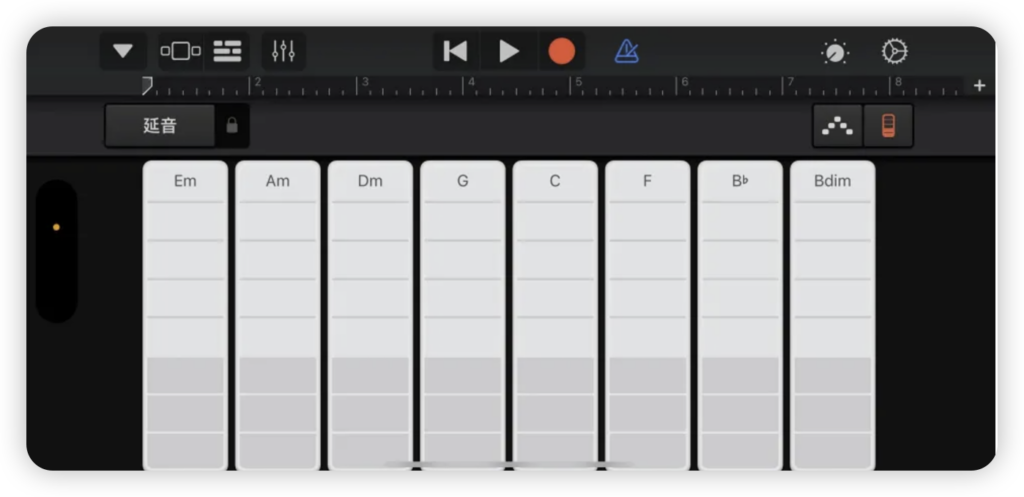The height and width of the screenshot is (497, 1024).
Task: Switch to arpeggiator note pattern view
Action: click(x=837, y=125)
